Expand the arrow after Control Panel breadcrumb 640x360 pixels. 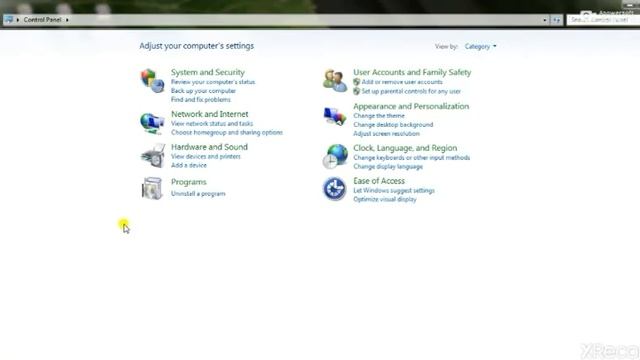point(67,20)
